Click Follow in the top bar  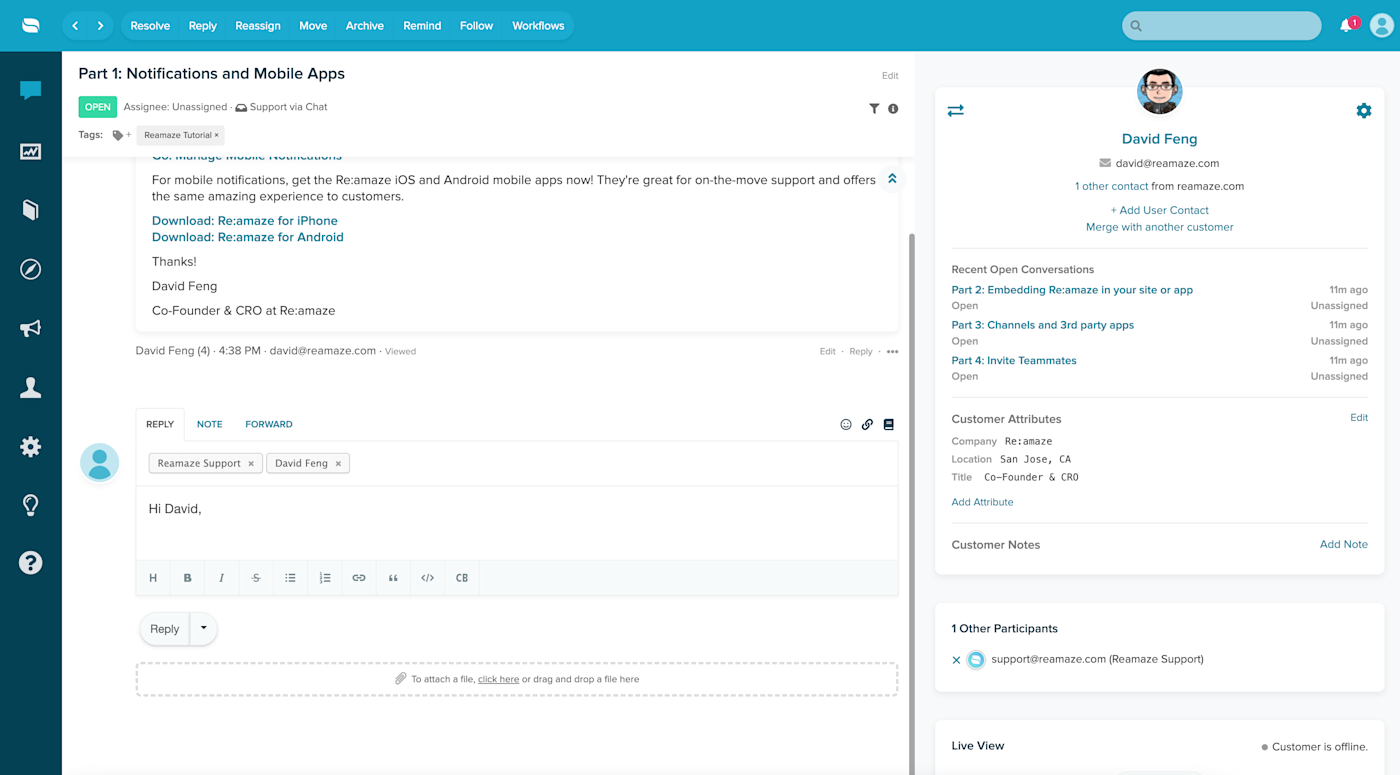[476, 26]
